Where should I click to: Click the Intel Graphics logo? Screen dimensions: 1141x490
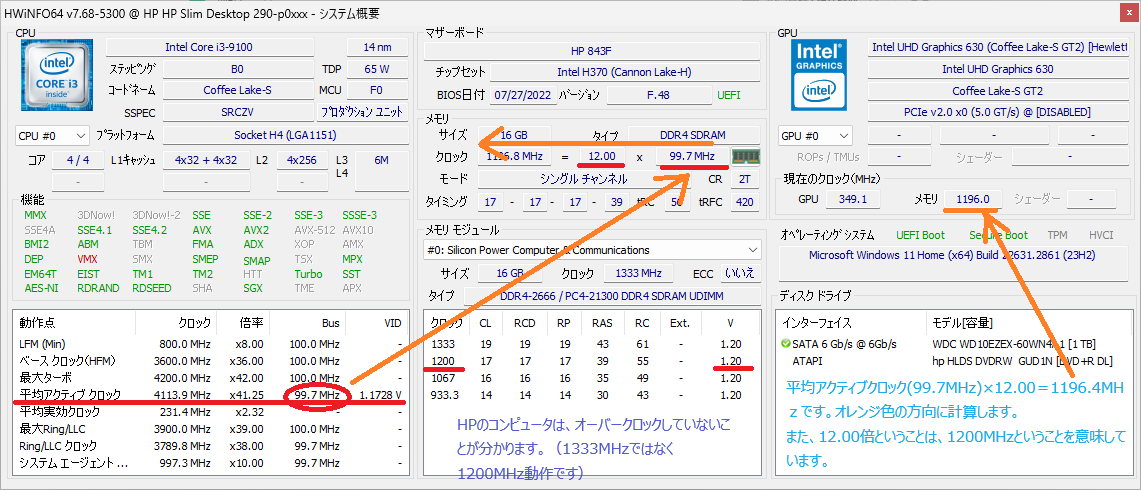819,76
